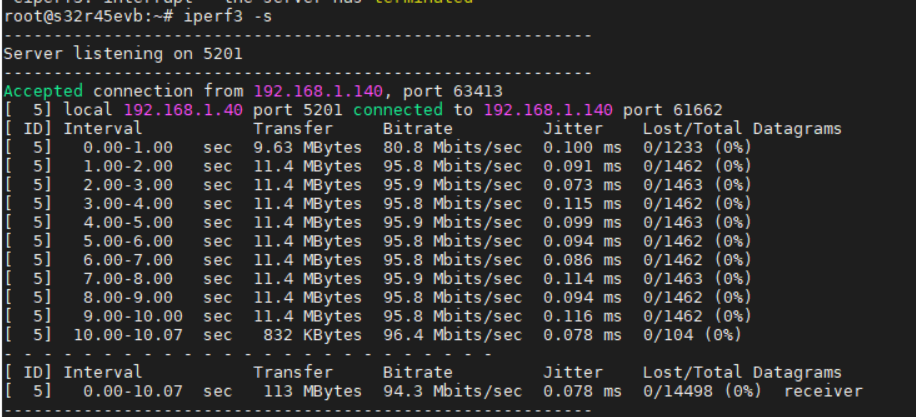The width and height of the screenshot is (916, 417).
Task: Click 'port 5201' in the local line
Action: [298, 110]
